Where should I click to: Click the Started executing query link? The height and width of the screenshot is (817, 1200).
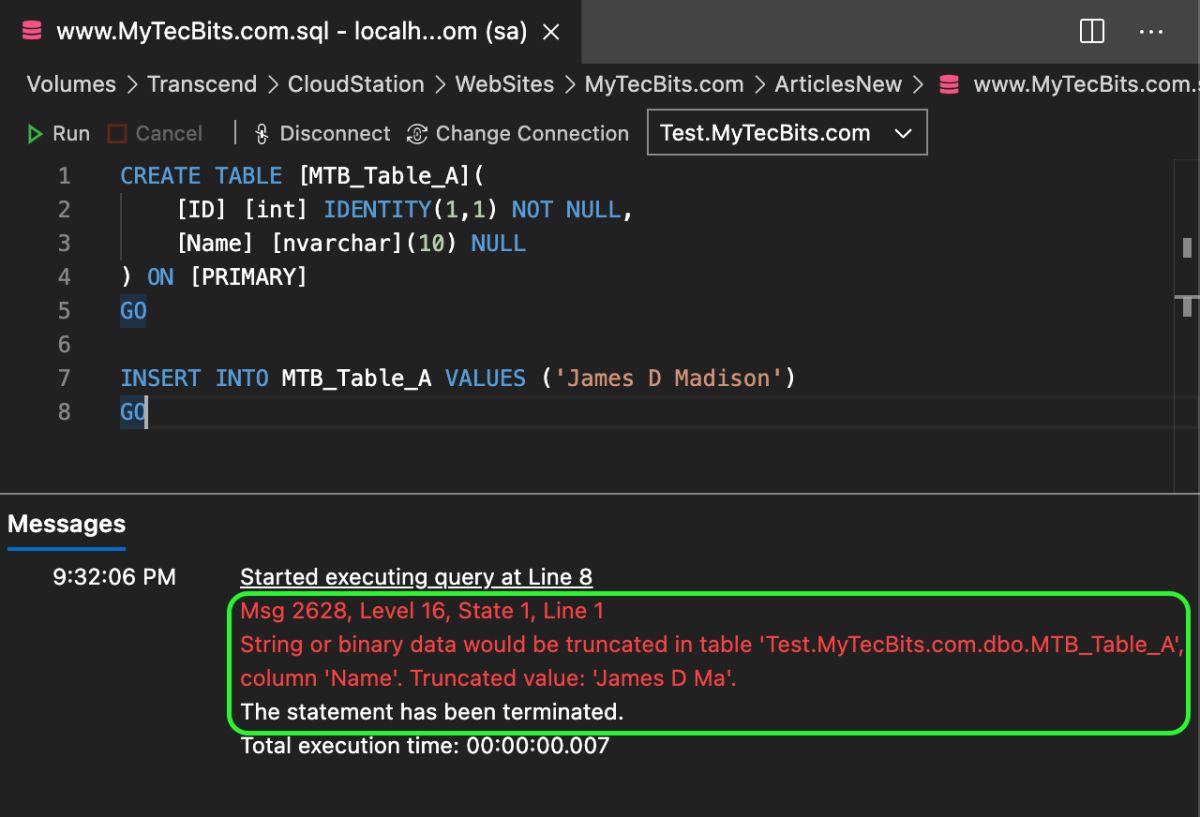[416, 577]
